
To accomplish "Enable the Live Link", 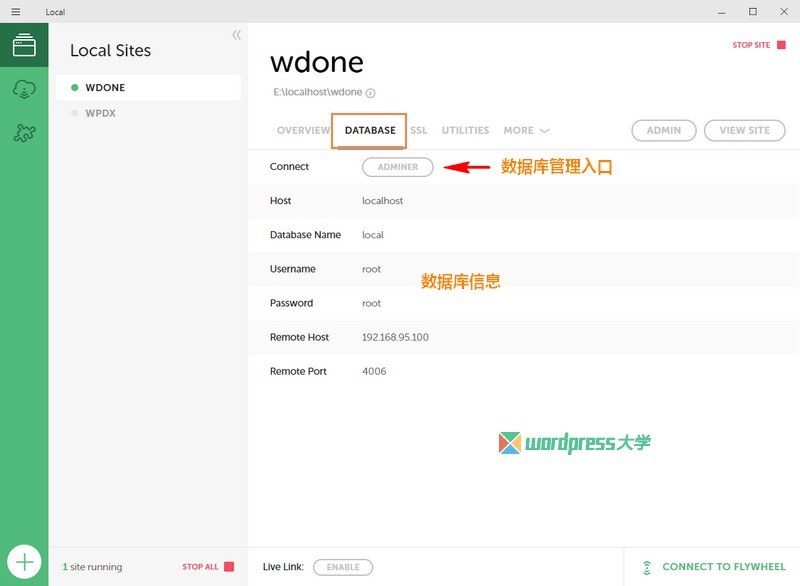I will click(343, 567).
